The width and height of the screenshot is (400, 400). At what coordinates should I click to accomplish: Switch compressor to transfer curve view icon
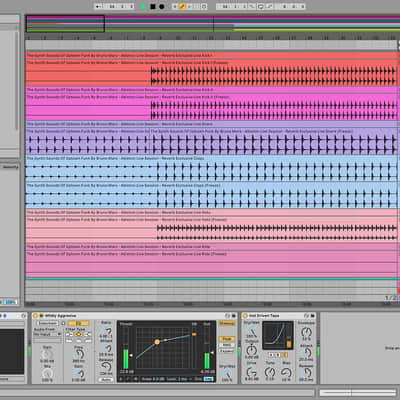128,379
